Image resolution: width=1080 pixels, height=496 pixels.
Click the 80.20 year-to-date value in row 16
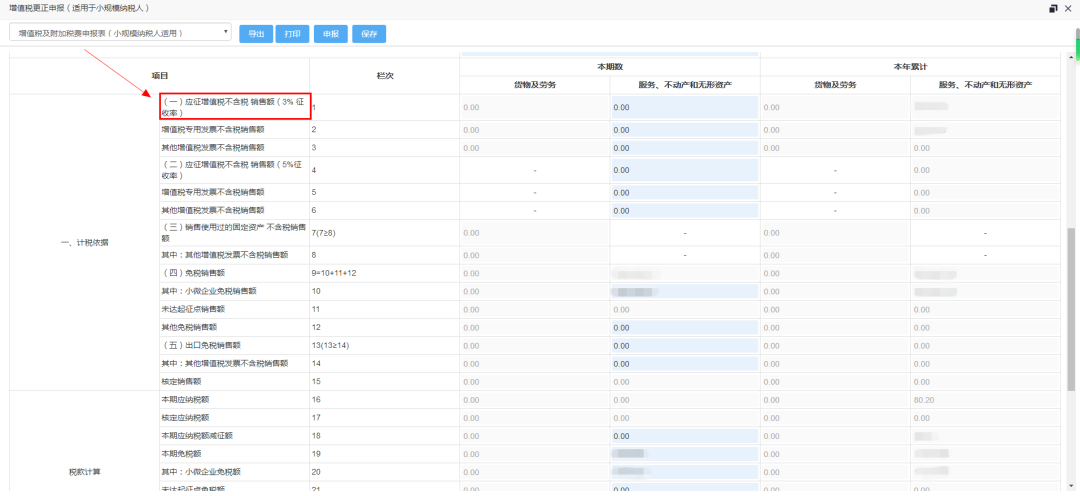point(925,400)
